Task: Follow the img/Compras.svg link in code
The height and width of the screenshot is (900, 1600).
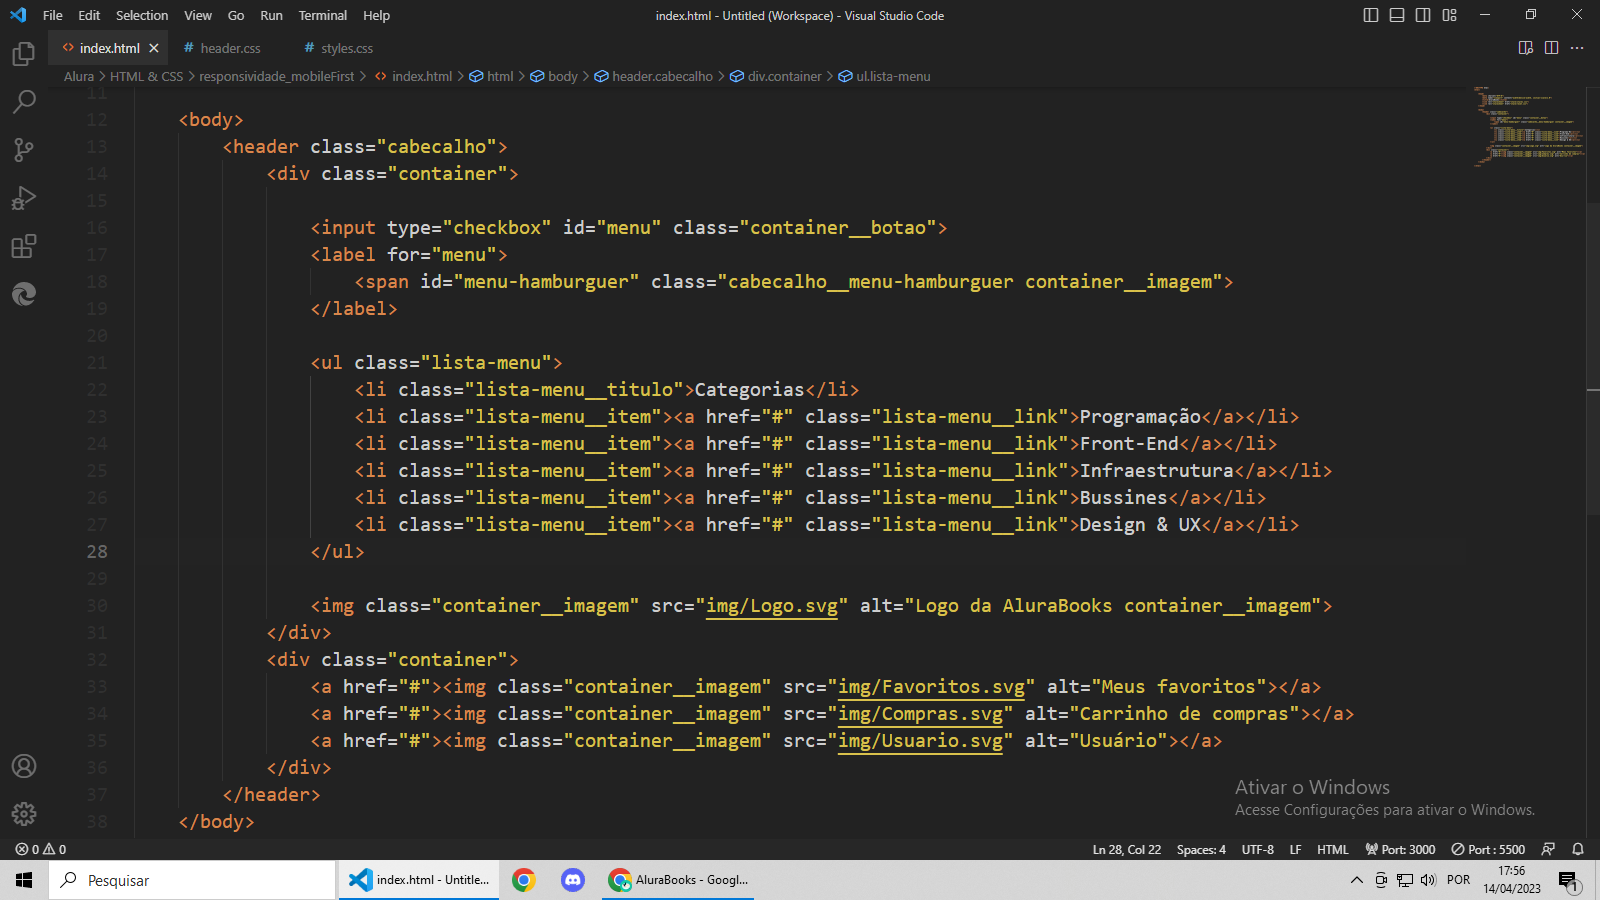Action: [x=920, y=714]
